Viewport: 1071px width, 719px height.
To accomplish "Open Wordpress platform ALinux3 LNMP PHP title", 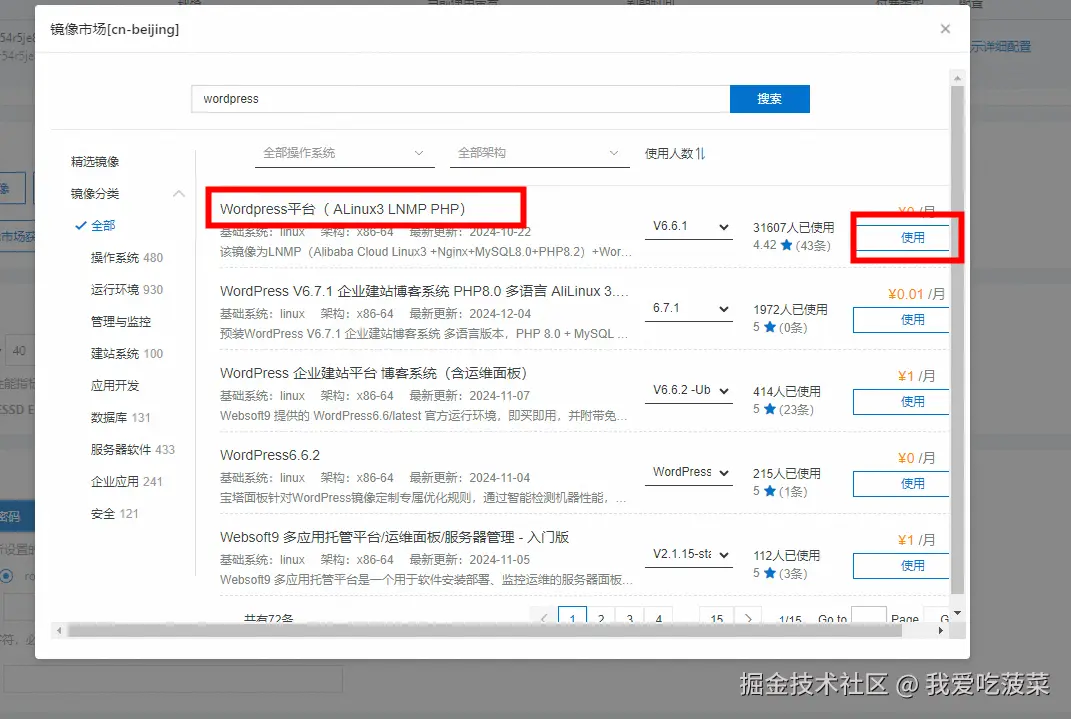I will pos(343,209).
